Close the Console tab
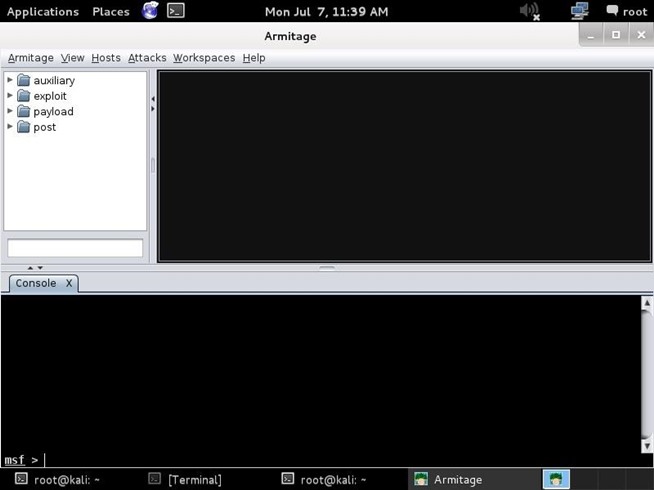The height and width of the screenshot is (490, 654). (x=69, y=284)
